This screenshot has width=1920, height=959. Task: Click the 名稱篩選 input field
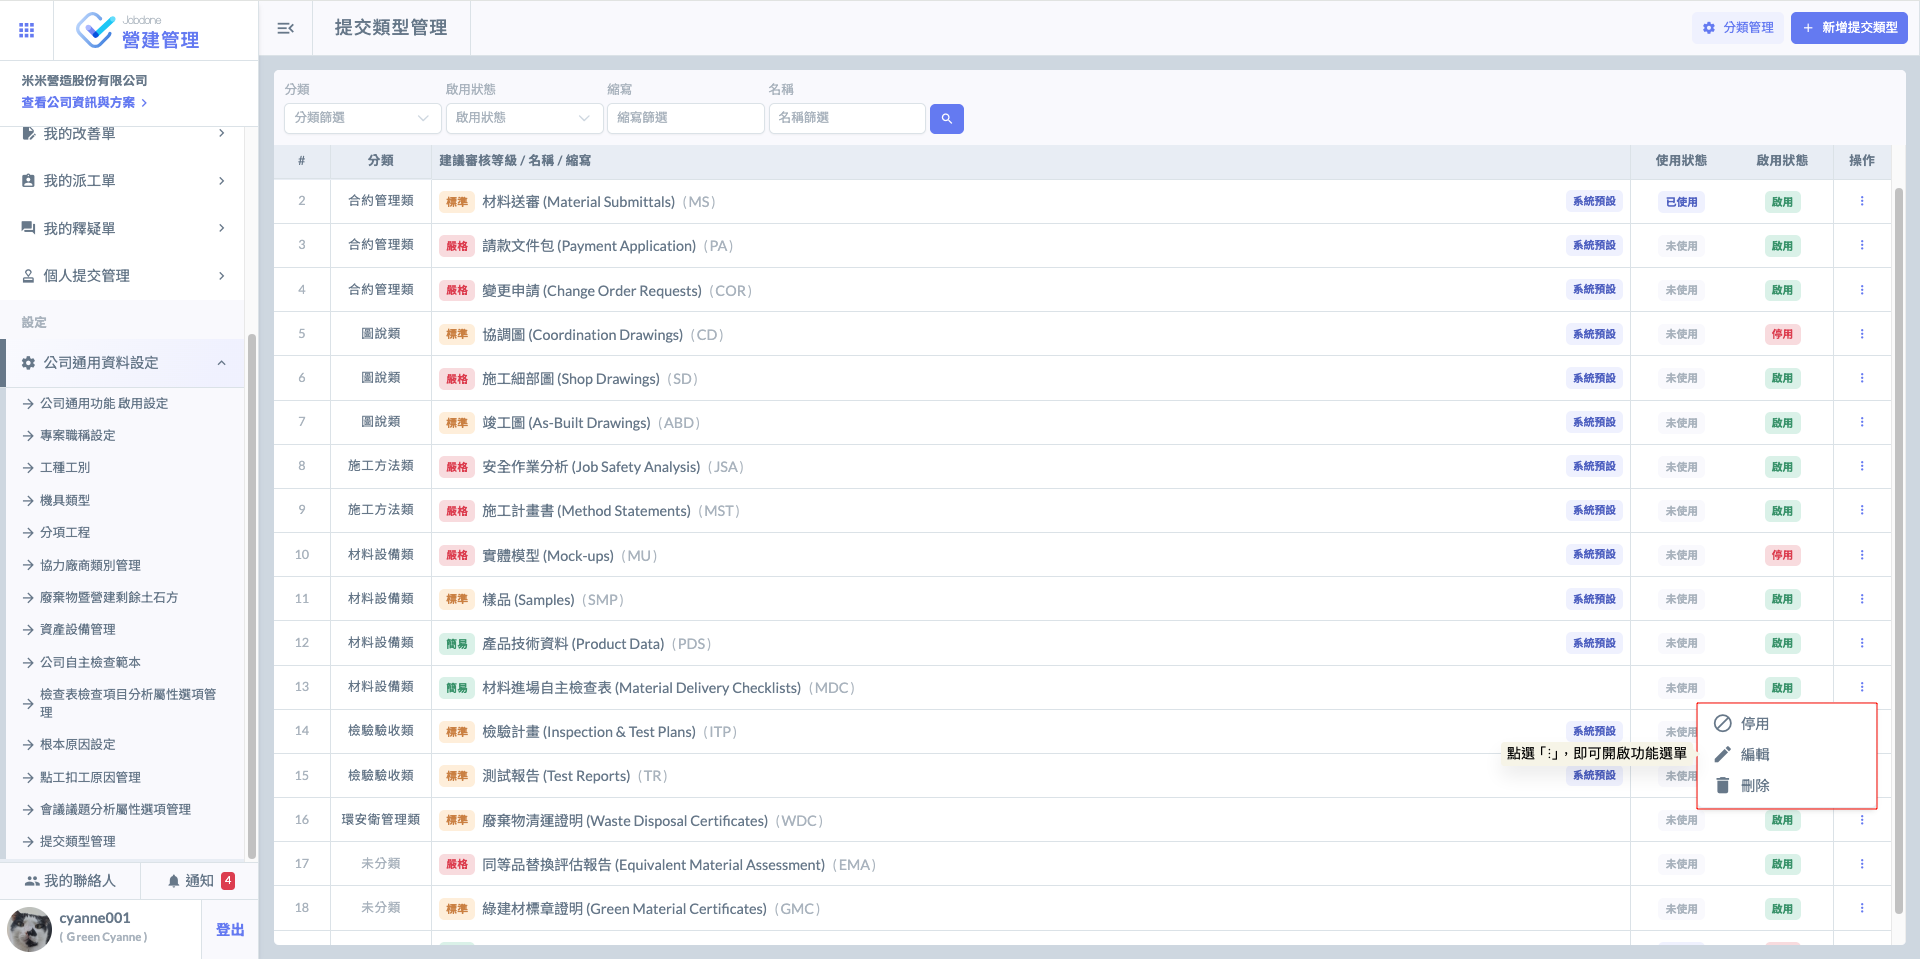click(847, 118)
